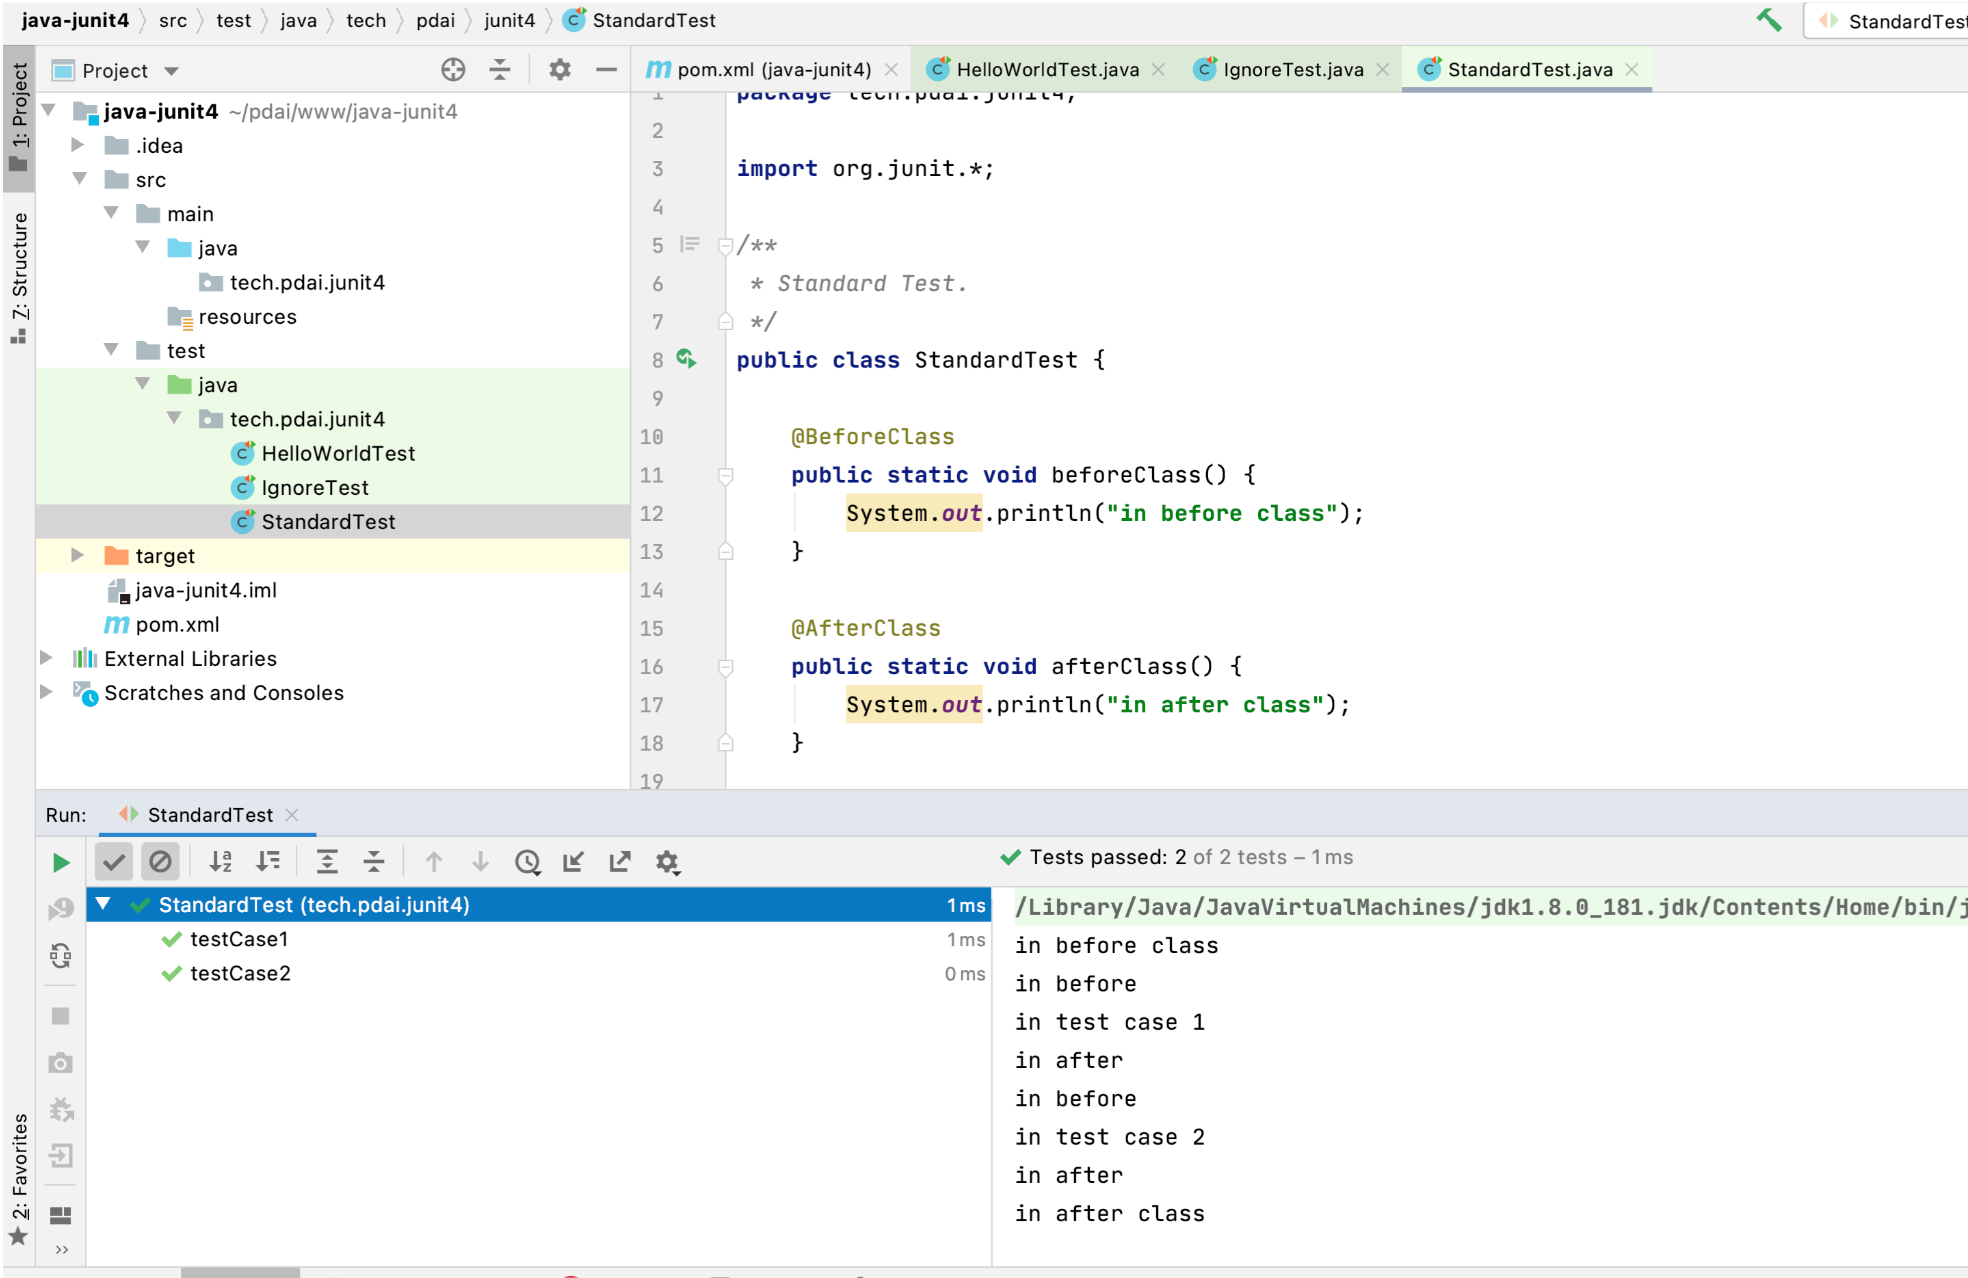Image resolution: width=1968 pixels, height=1278 pixels.
Task: Click the java-junit4 breadcrumb
Action: click(75, 20)
